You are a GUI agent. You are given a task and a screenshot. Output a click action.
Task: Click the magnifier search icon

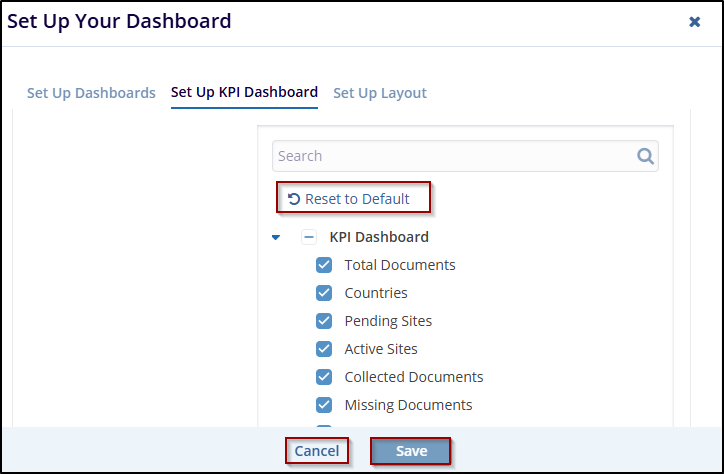click(x=645, y=156)
